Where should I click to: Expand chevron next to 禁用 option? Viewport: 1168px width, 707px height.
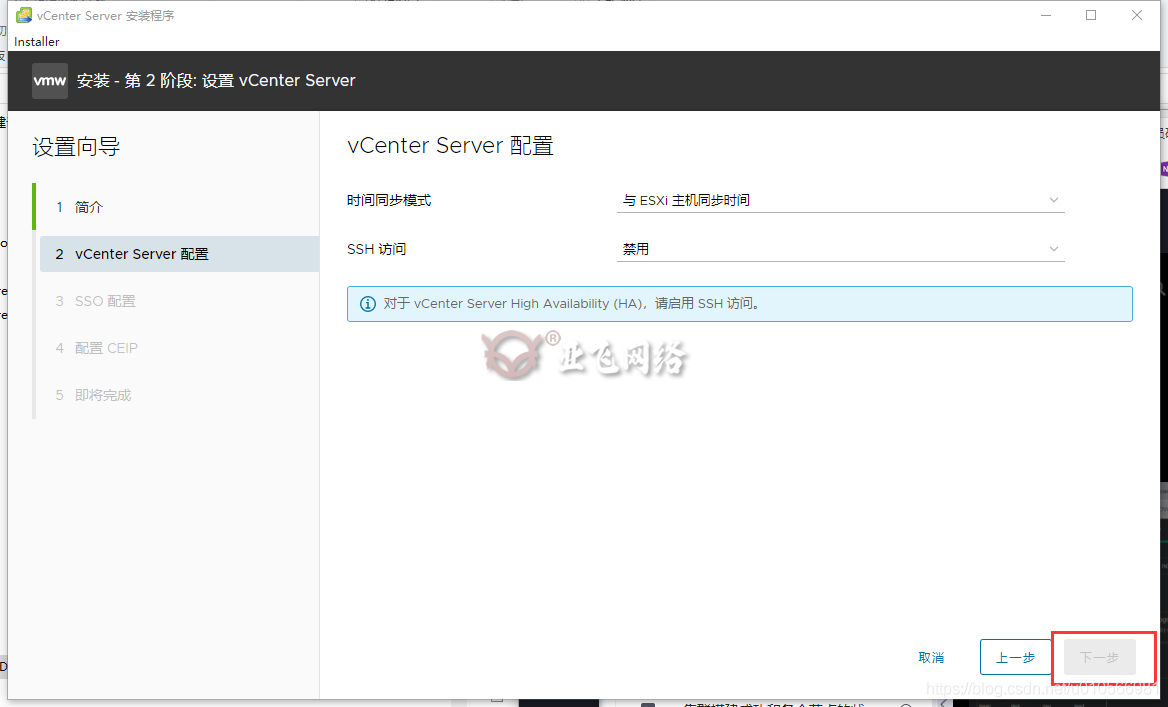pyautogui.click(x=1053, y=249)
